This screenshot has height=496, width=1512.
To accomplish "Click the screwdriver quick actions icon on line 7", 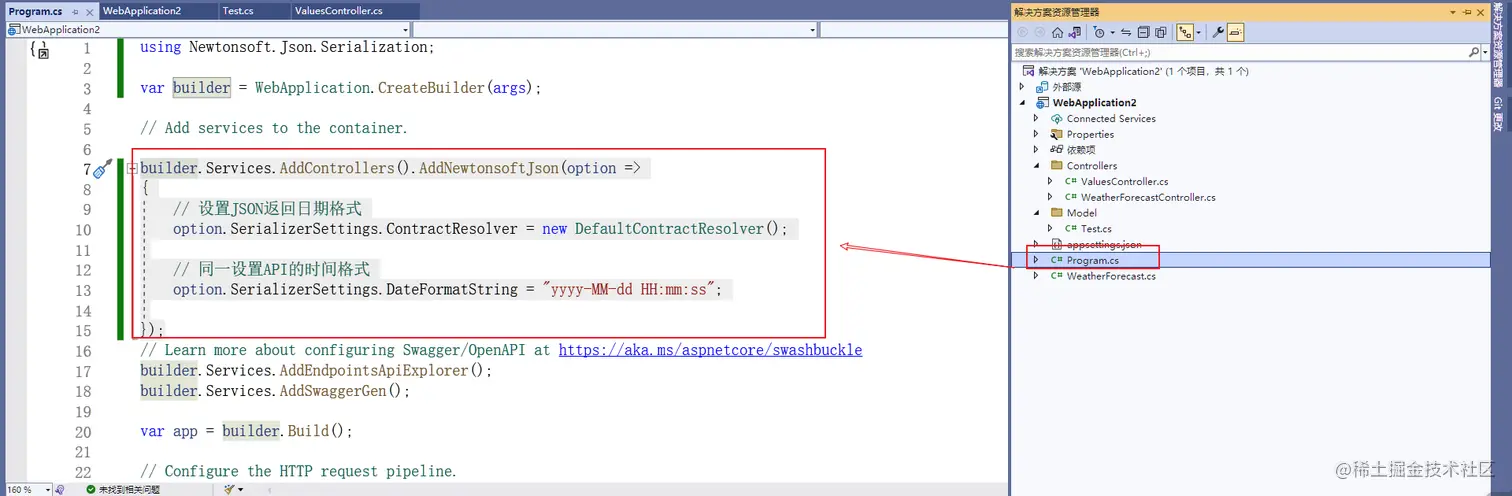I will [x=103, y=168].
